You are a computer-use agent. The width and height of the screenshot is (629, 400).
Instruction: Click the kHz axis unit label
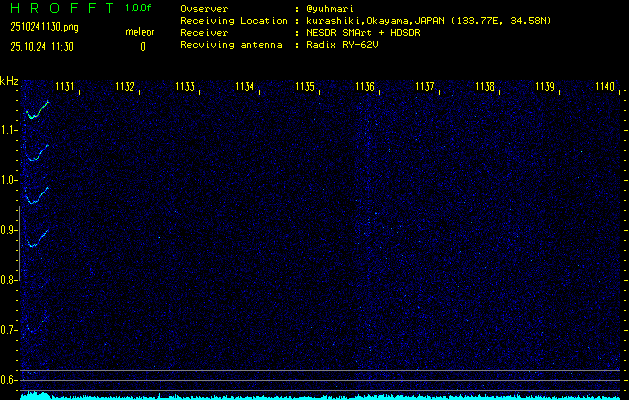(x=9, y=81)
